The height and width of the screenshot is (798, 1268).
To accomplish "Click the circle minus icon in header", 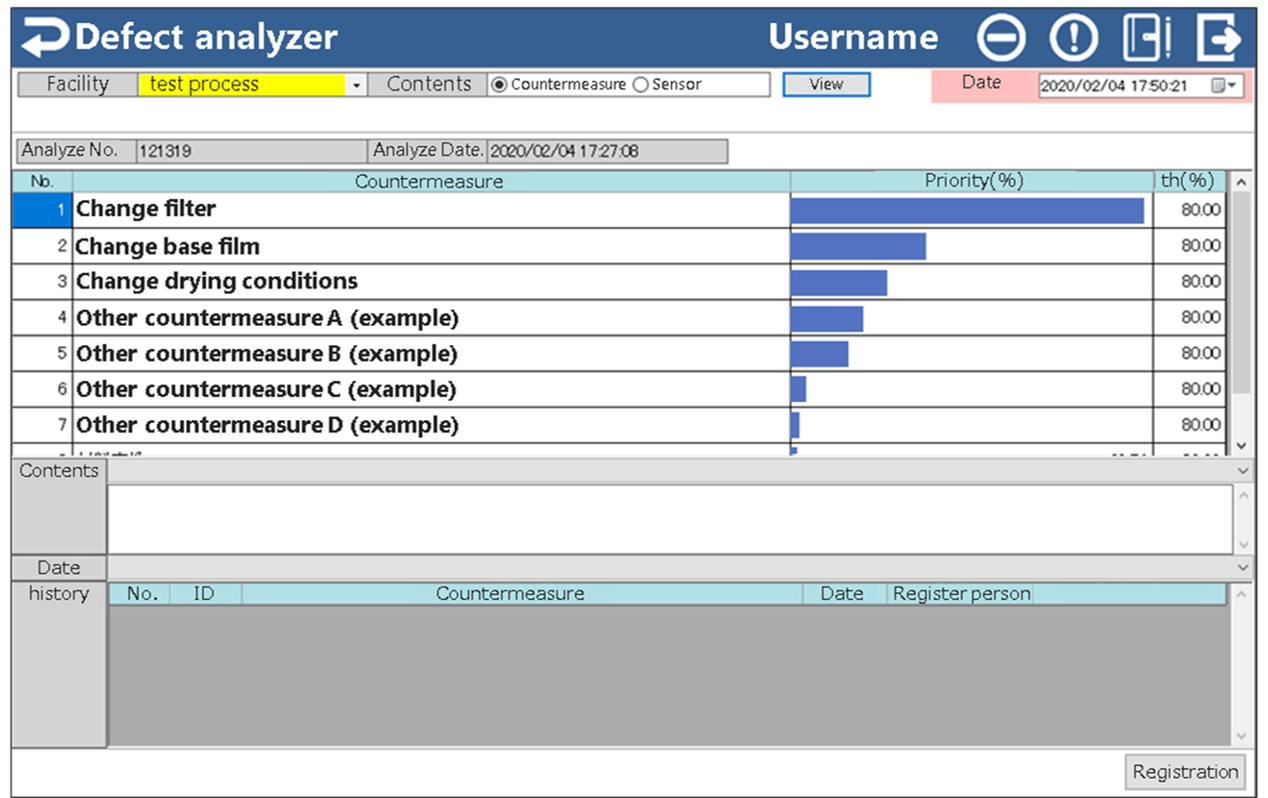I will [1001, 38].
